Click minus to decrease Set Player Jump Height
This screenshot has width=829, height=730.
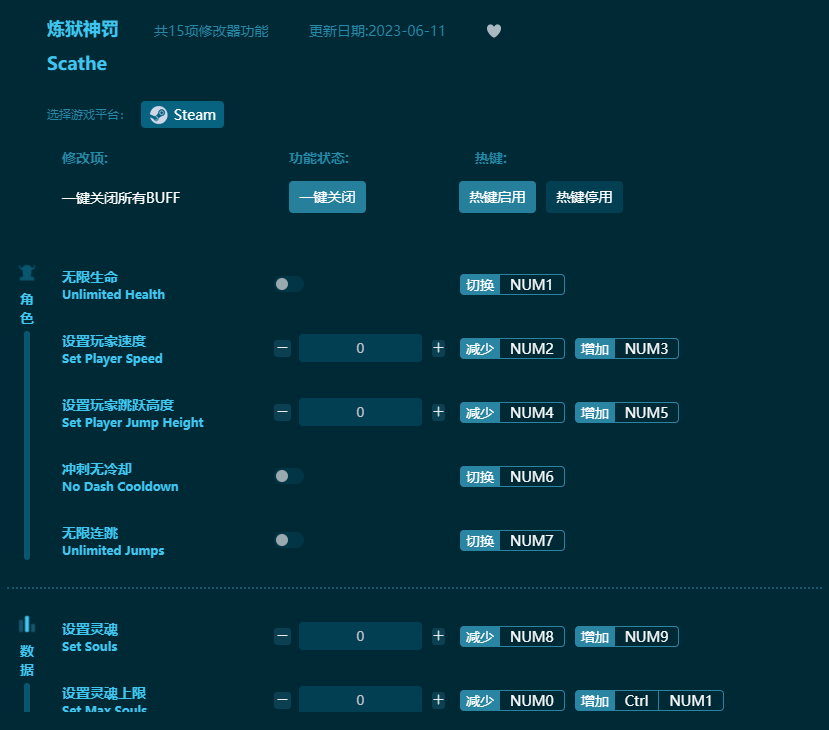282,411
